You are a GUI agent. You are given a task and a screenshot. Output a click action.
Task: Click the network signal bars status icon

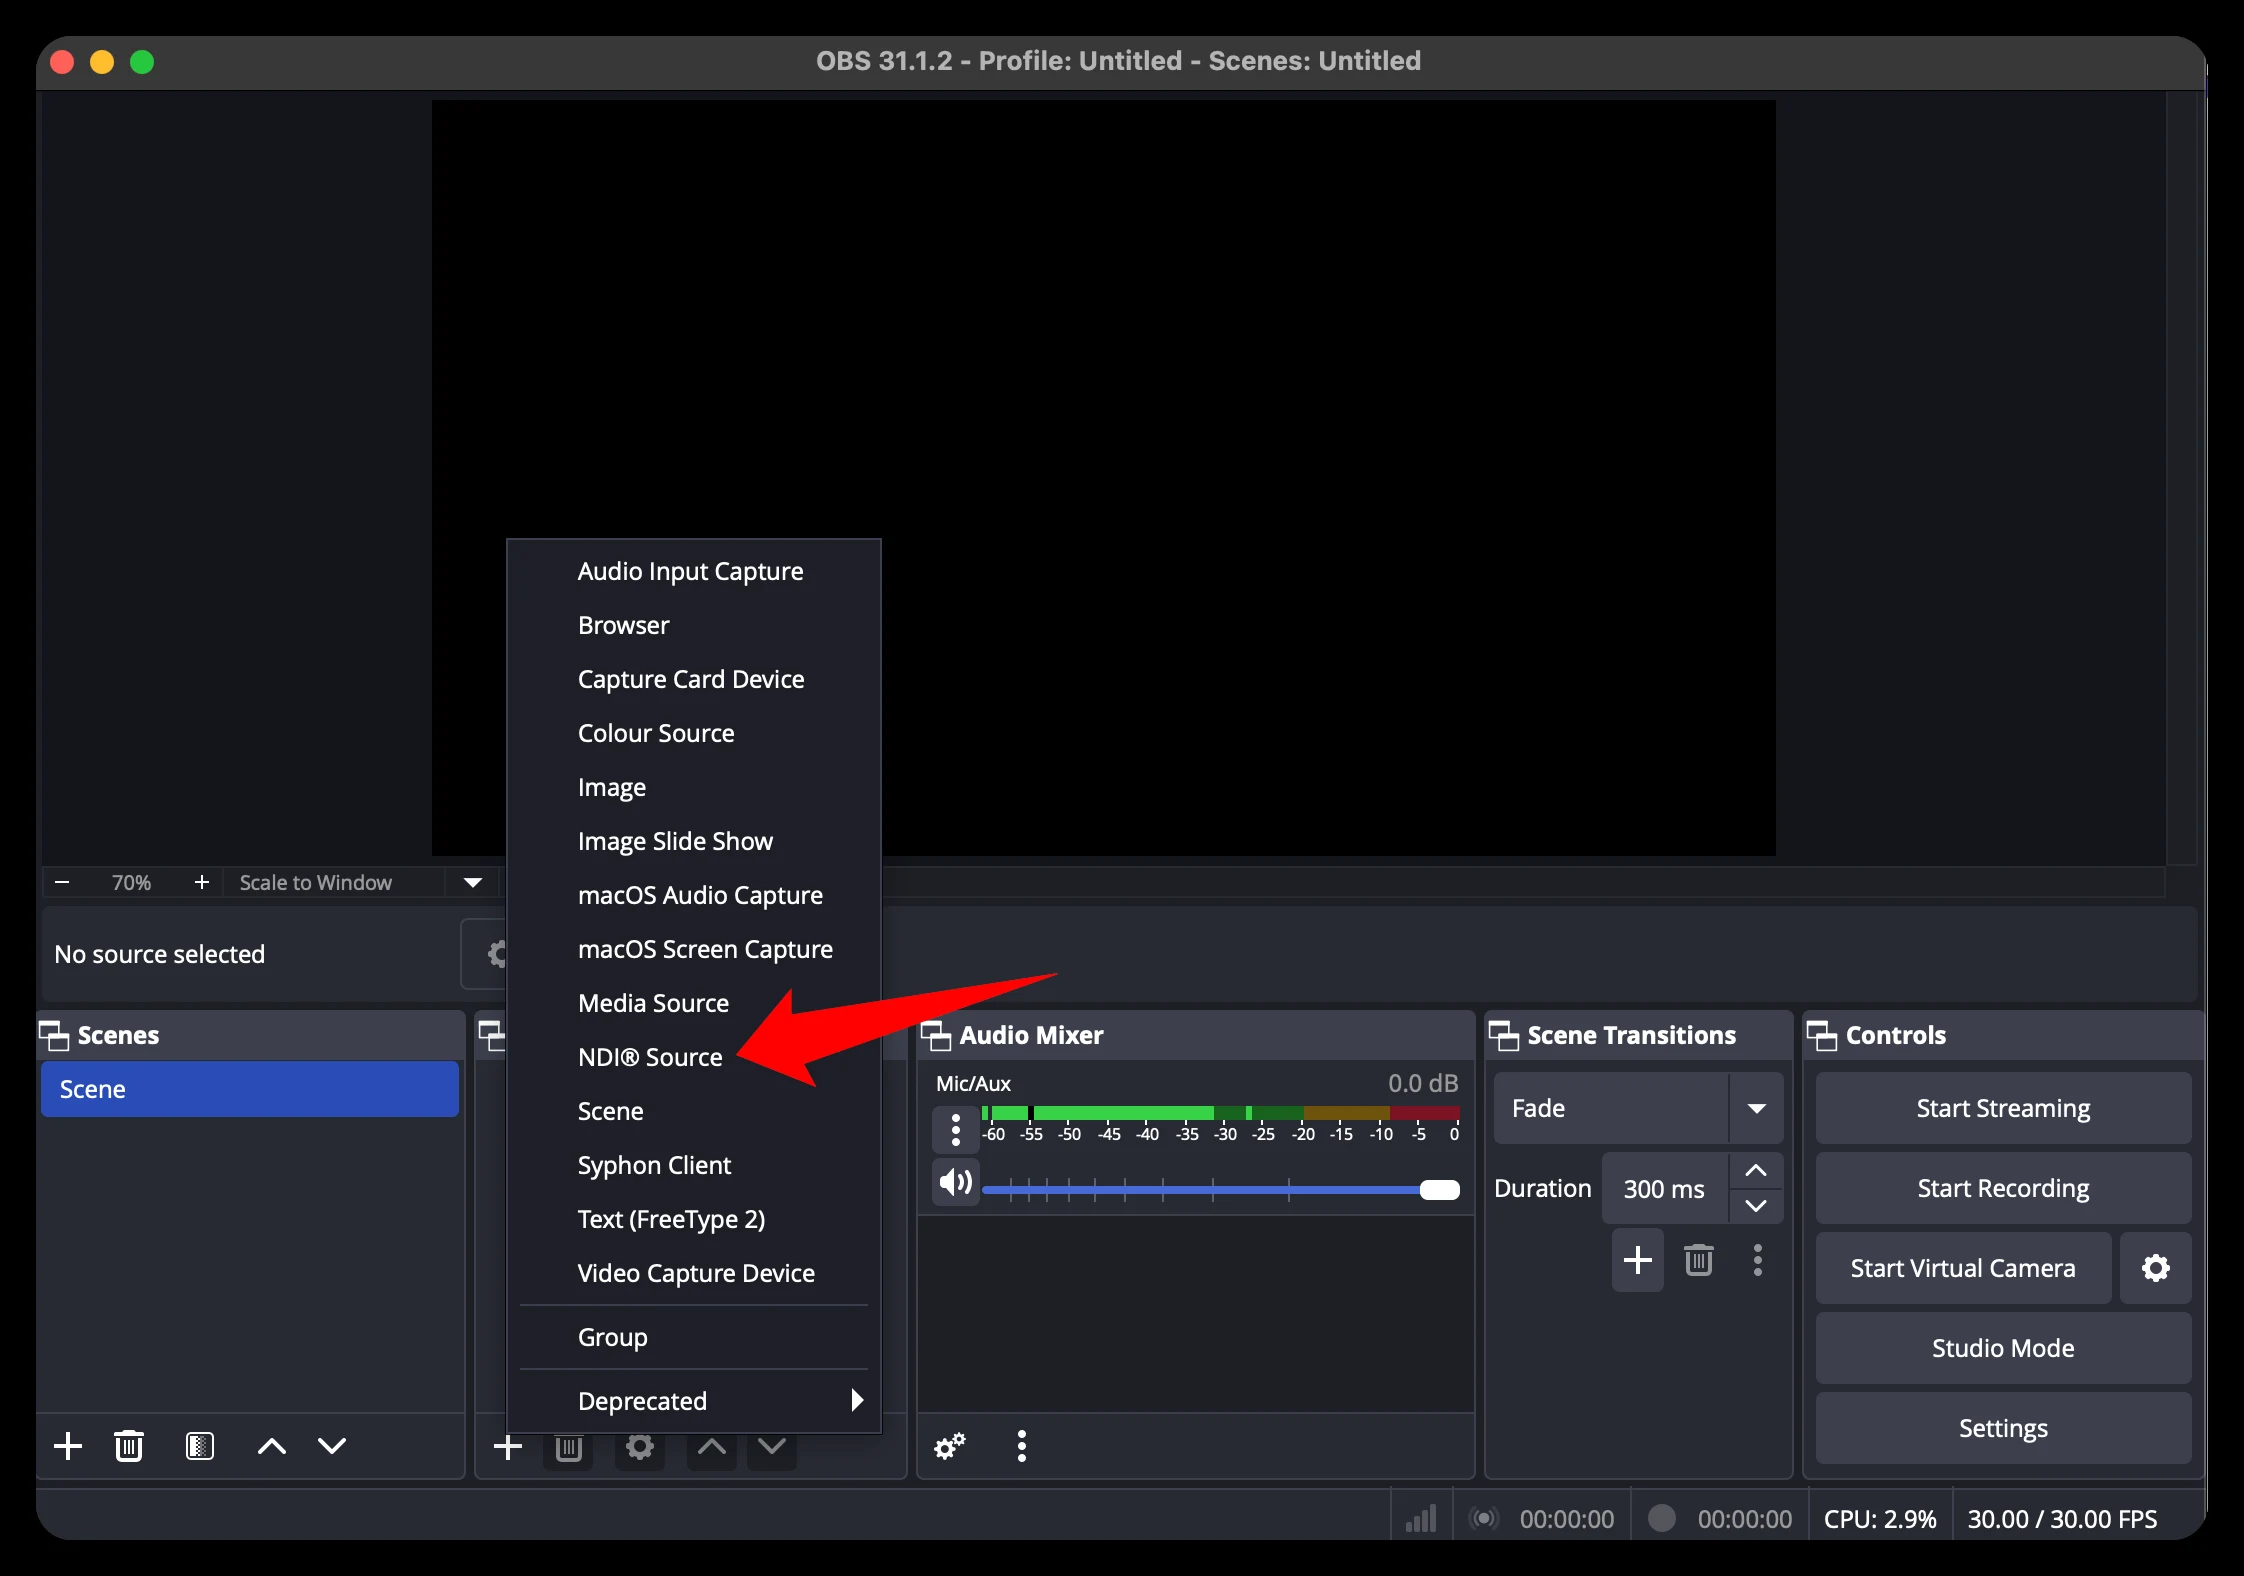pos(1421,1519)
